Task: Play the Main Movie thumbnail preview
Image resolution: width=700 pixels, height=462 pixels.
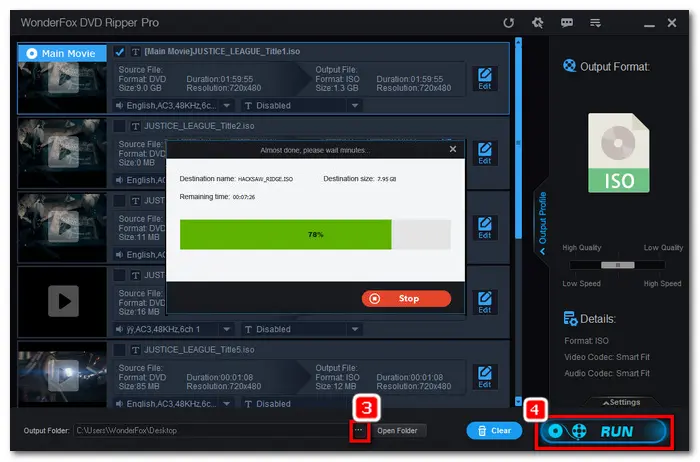Action: click(x=63, y=78)
